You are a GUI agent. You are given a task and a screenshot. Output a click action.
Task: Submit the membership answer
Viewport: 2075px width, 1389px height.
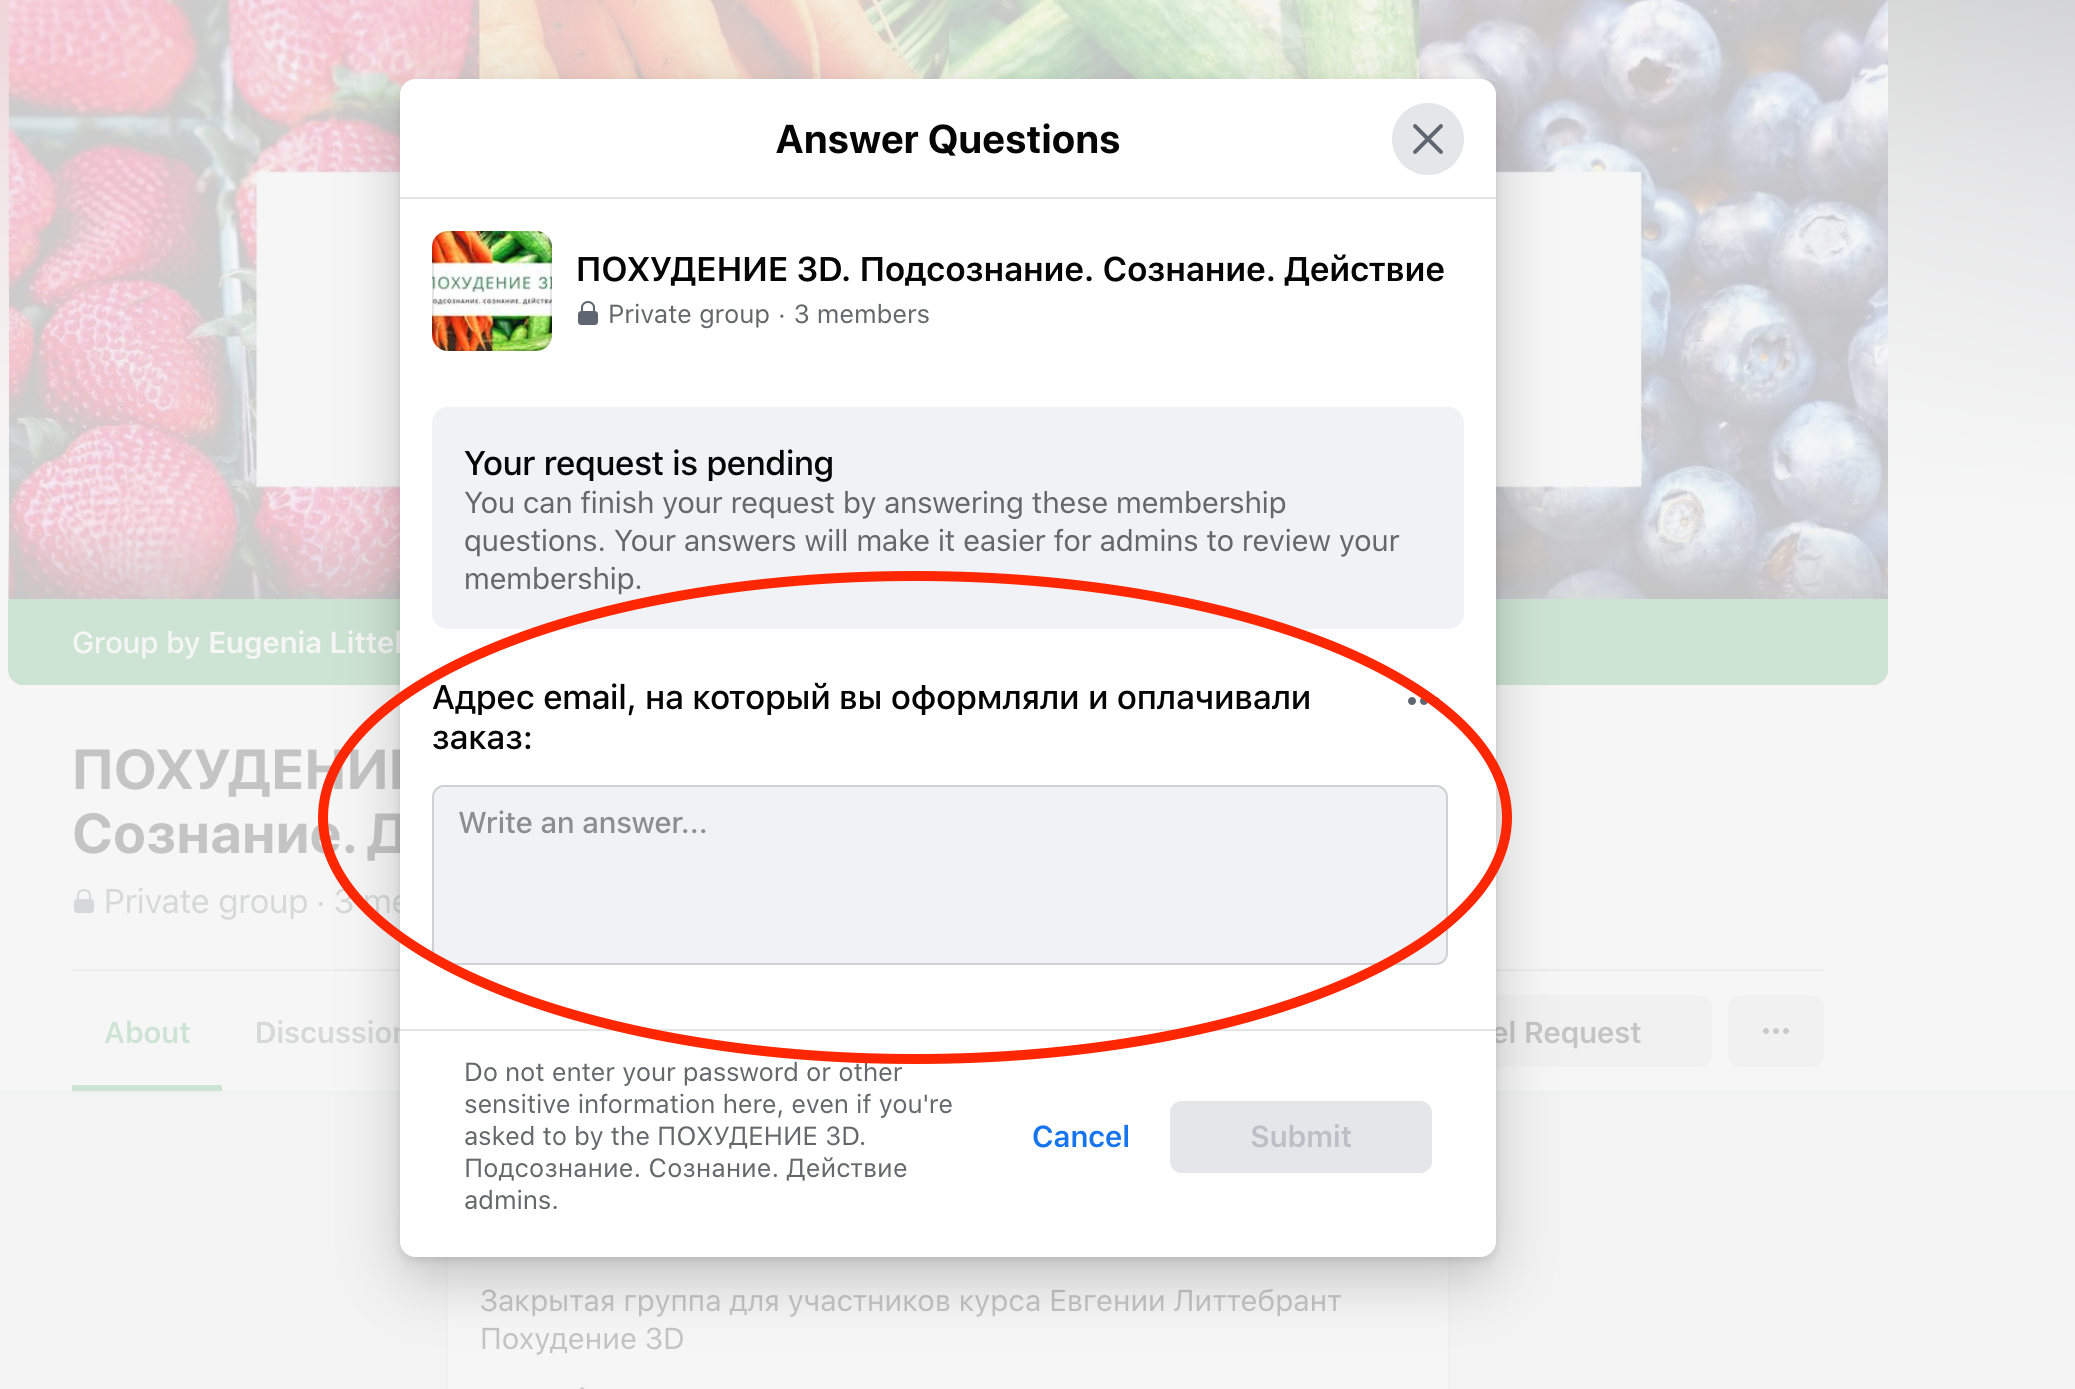coord(1300,1137)
